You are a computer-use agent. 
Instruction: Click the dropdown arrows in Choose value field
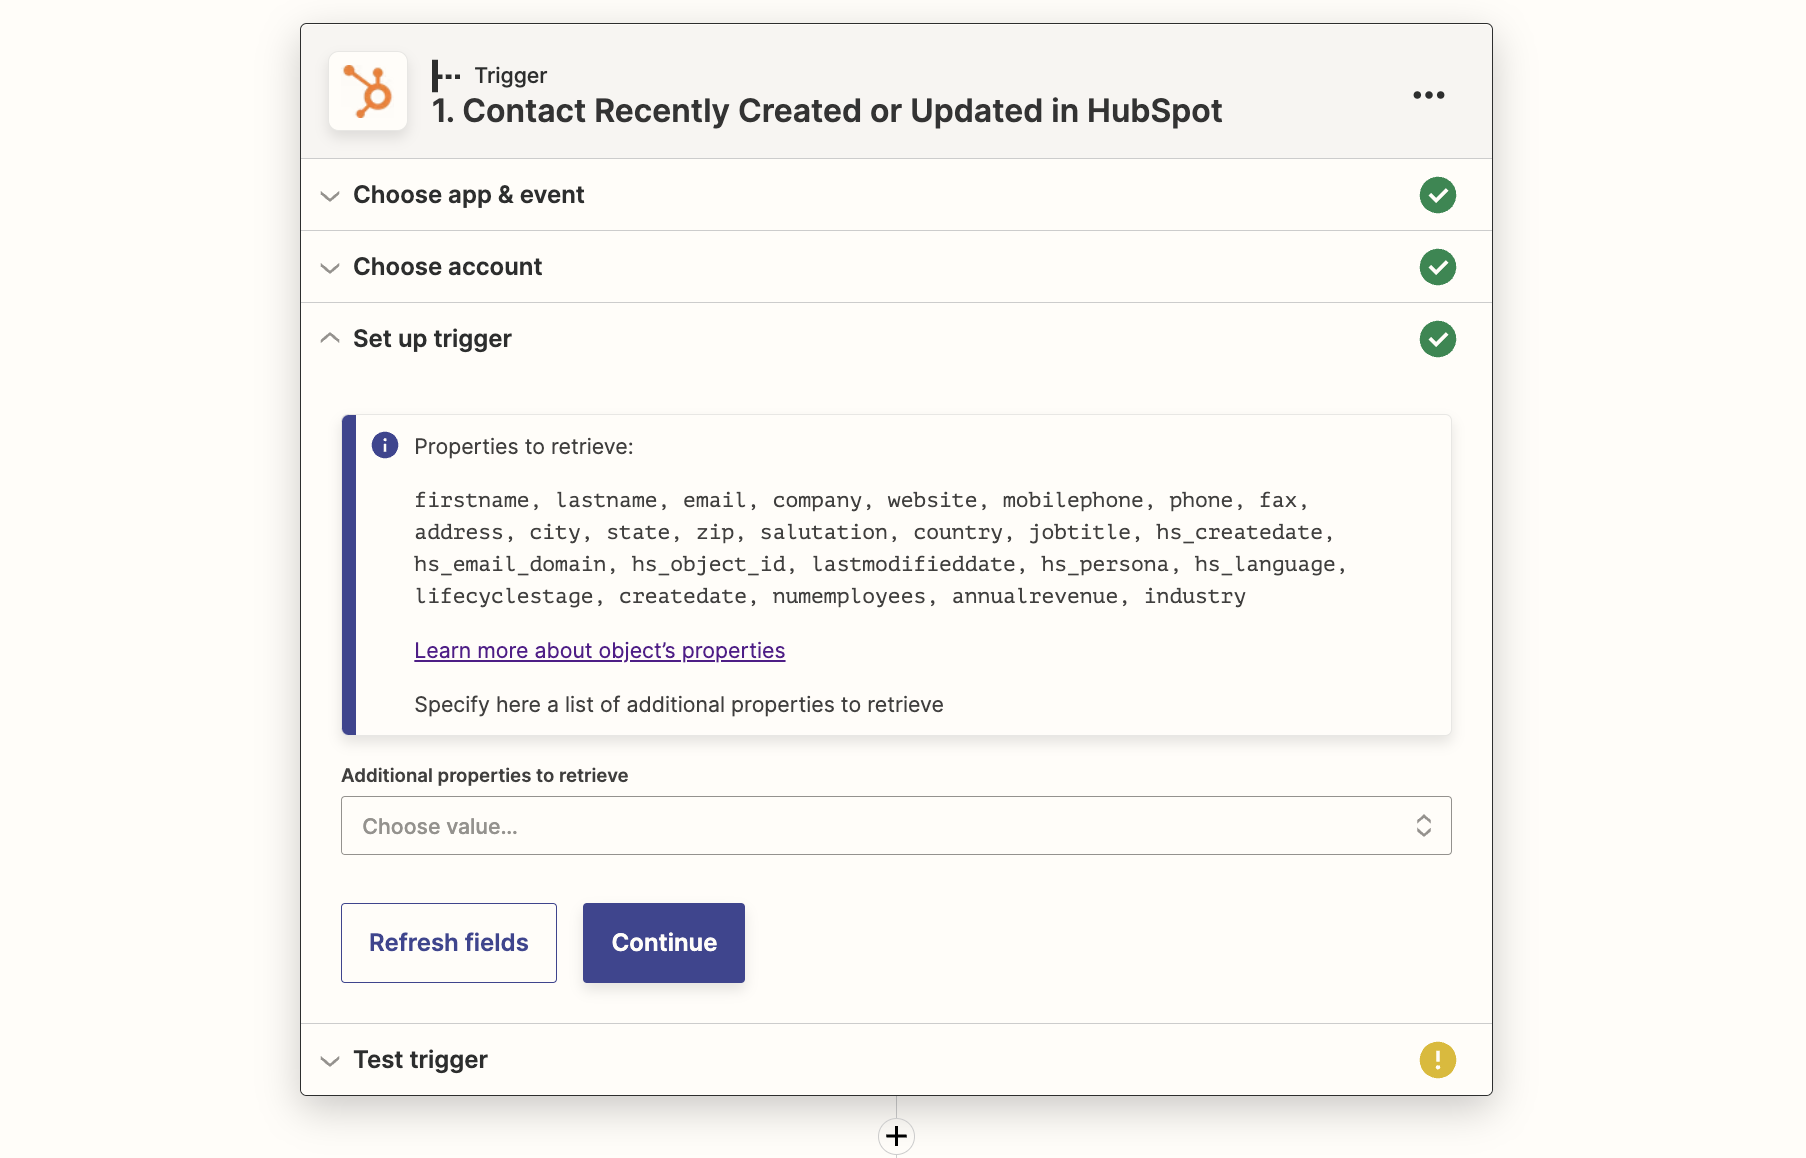point(1423,826)
